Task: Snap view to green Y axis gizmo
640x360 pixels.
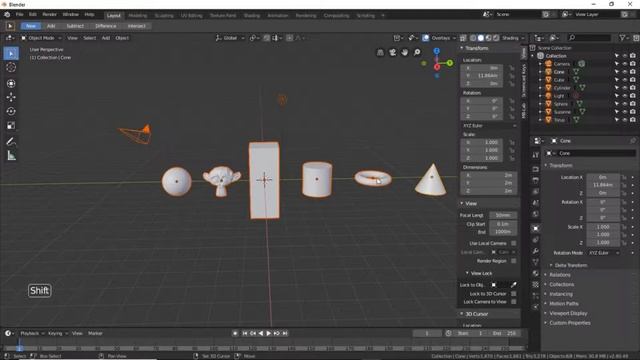Action: coord(449,63)
